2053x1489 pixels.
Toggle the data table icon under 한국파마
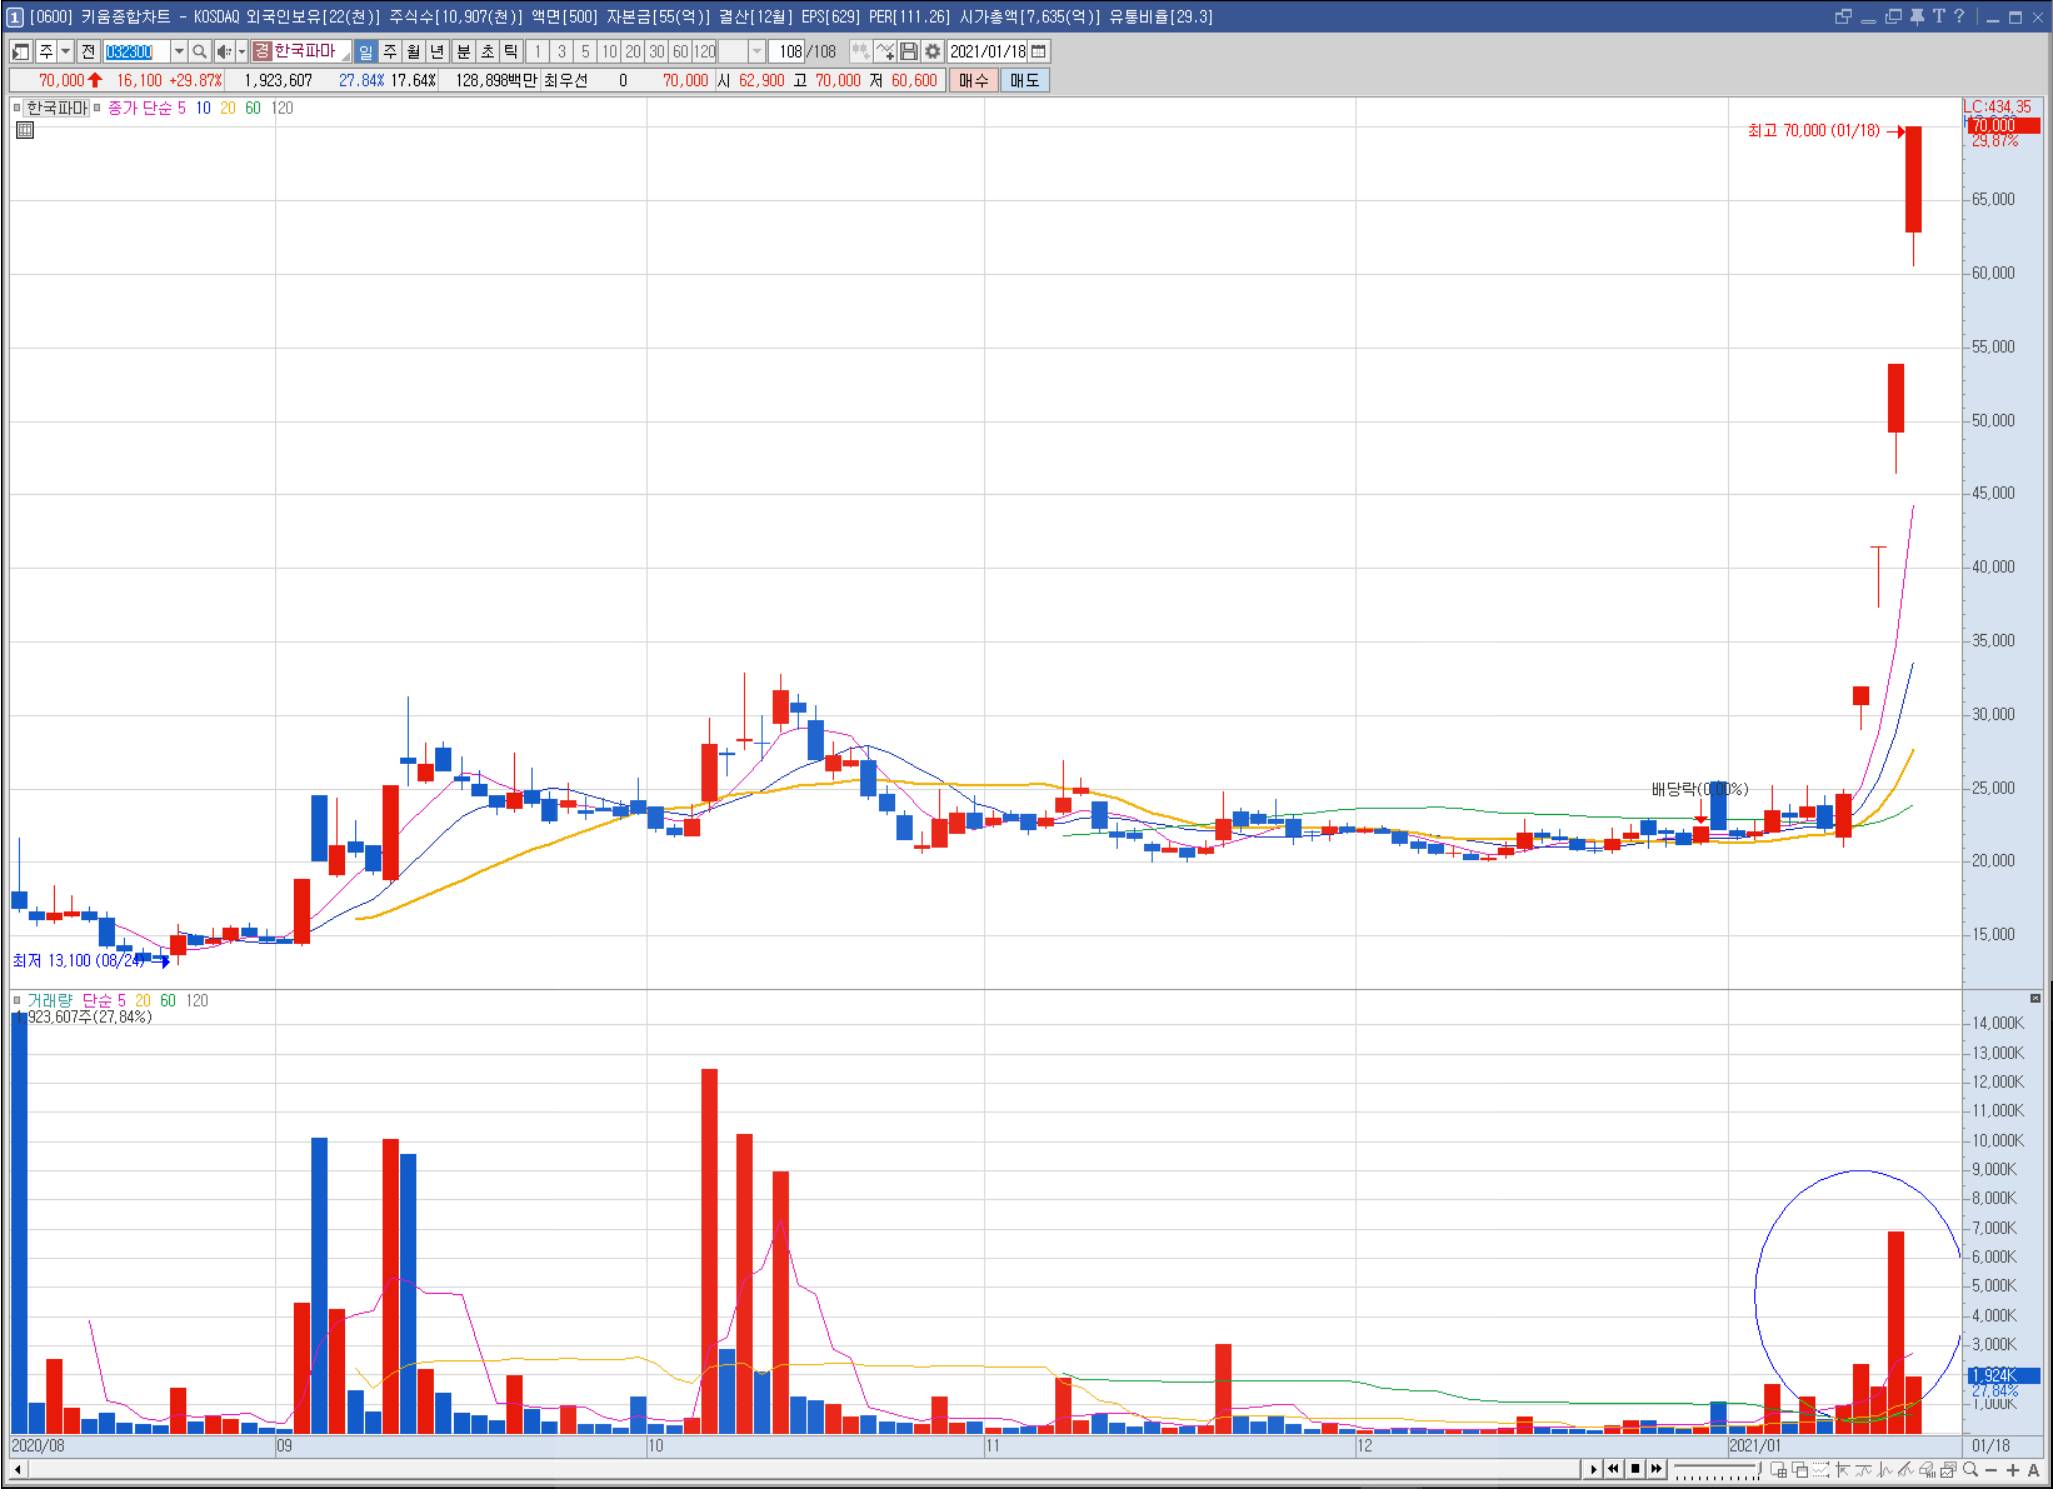coord(25,130)
